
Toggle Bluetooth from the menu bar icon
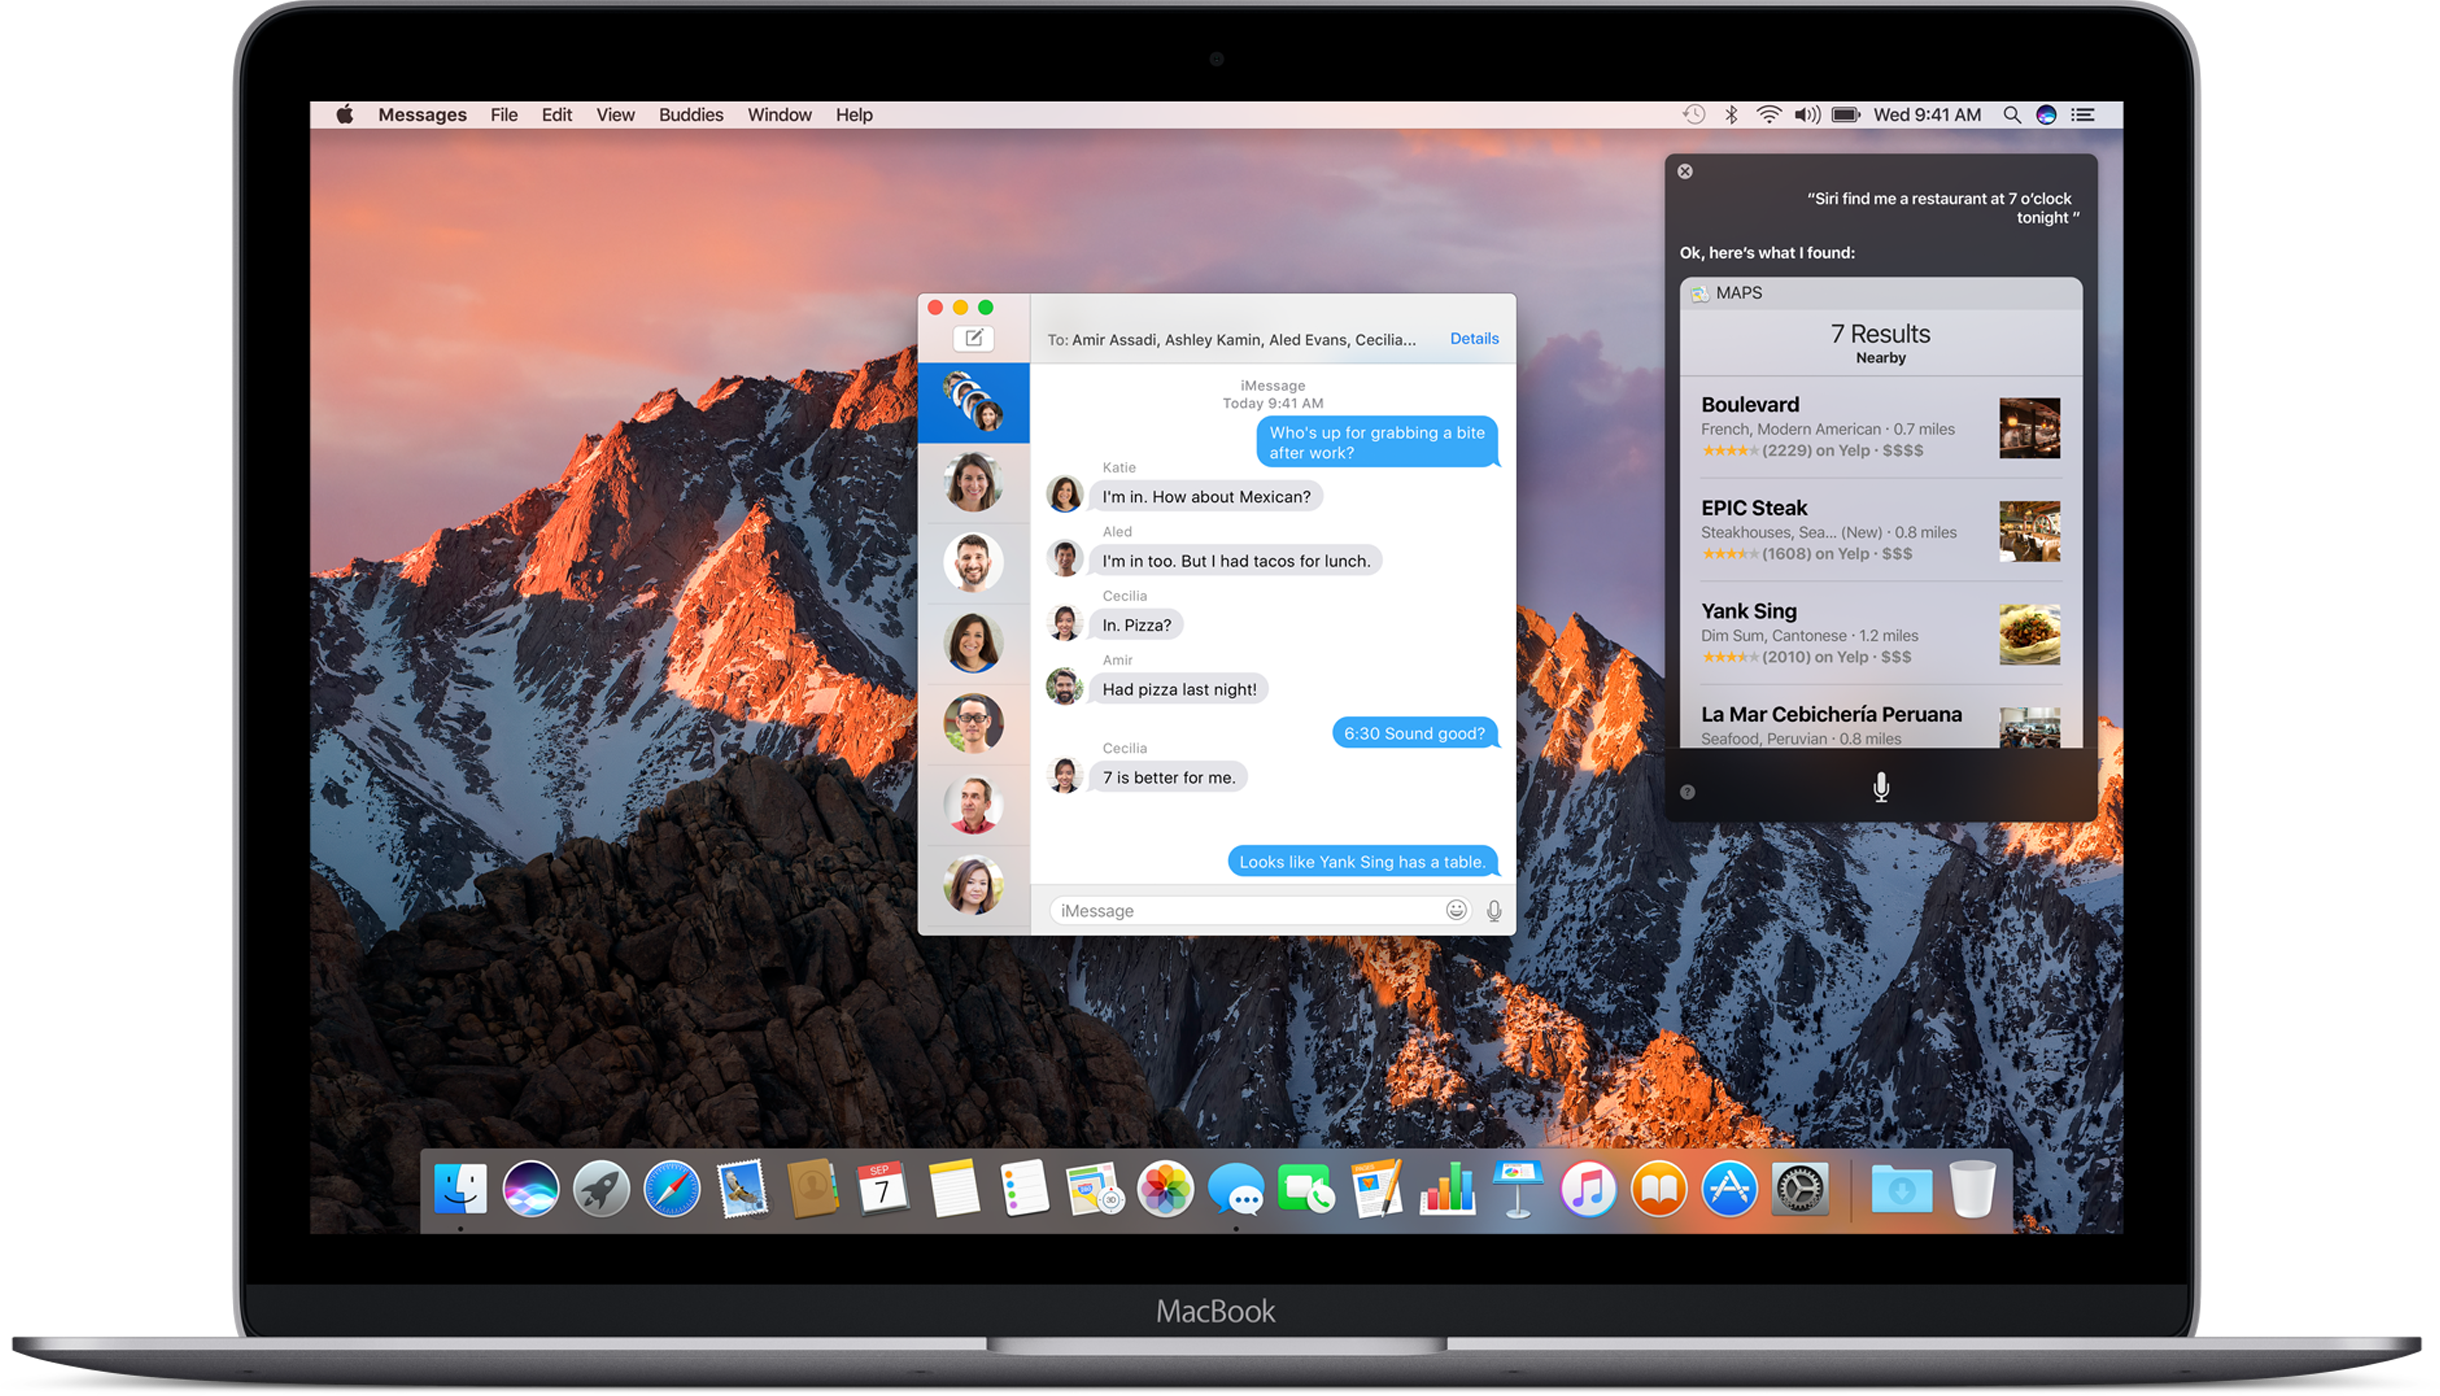tap(1732, 114)
